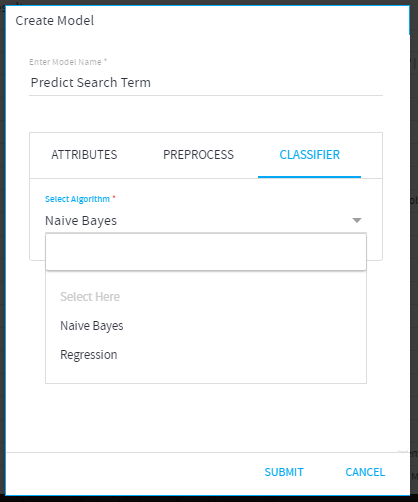This screenshot has height=502, width=418.
Task: Click the dark backdrop left of the dialog
Action: (x=2, y=250)
